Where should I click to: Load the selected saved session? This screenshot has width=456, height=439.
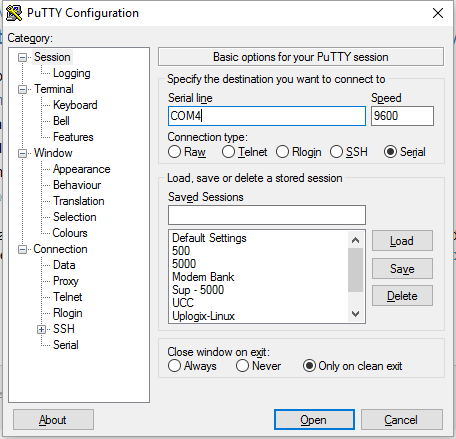point(402,241)
